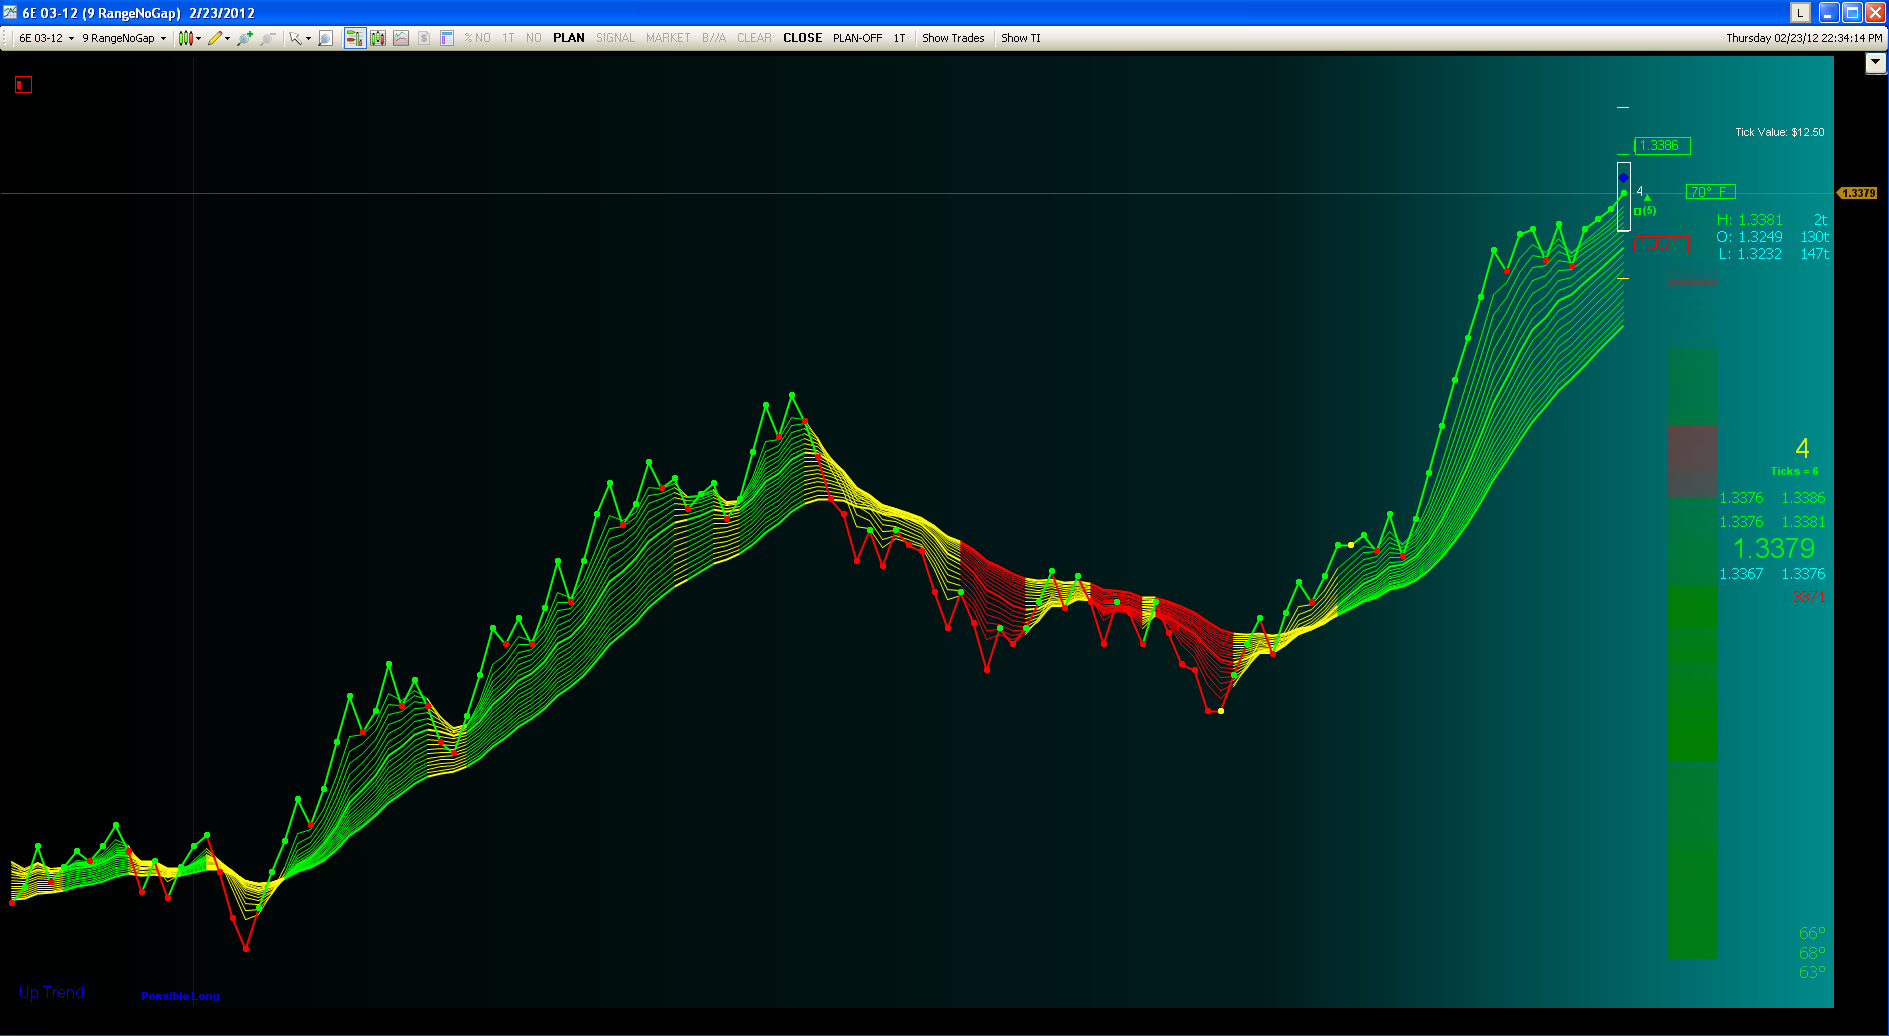This screenshot has height=1036, width=1889.
Task: Click the dark red volume ladder block
Action: click(1692, 461)
